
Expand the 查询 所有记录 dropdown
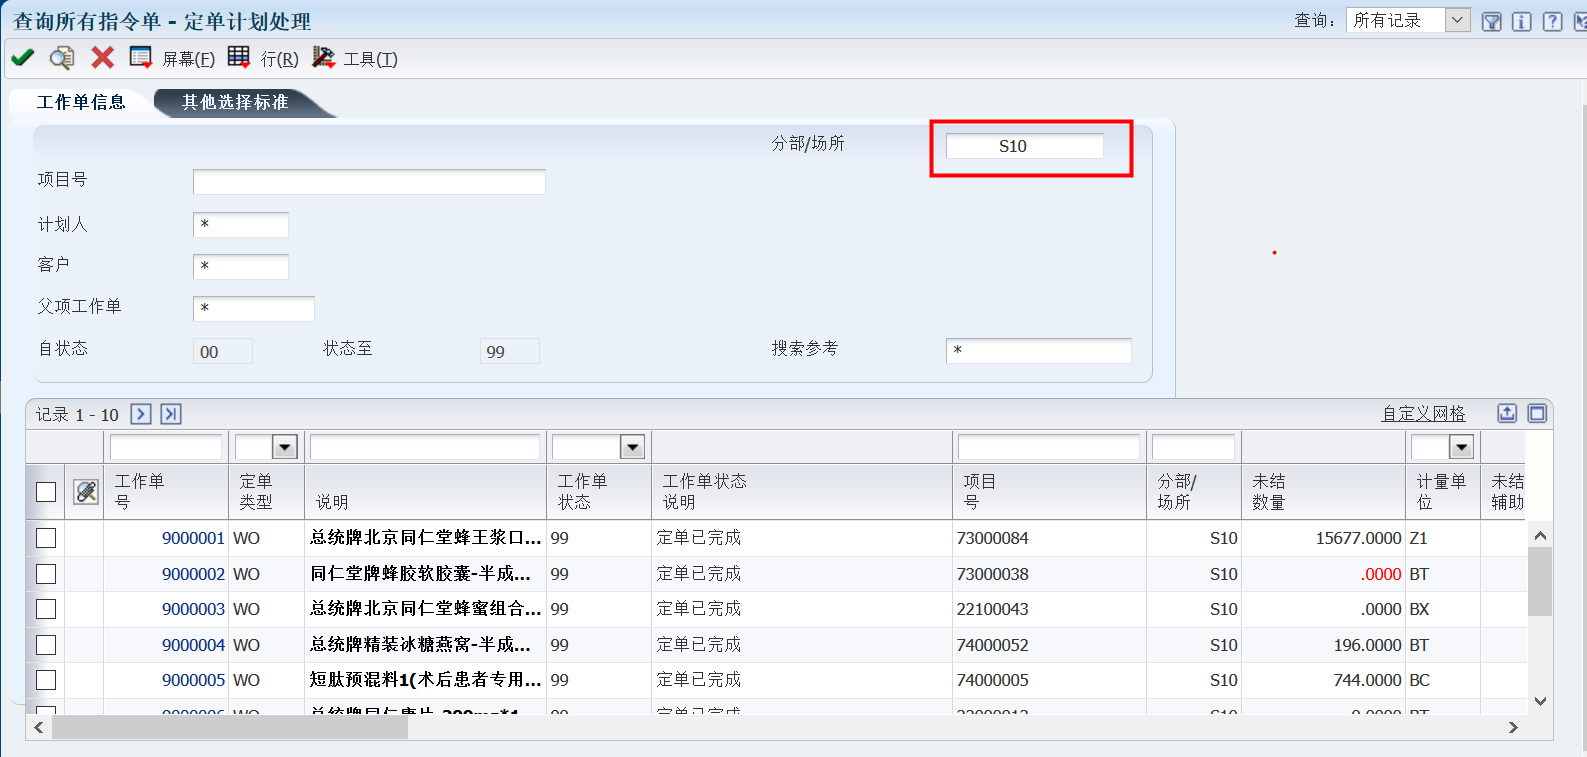[x=1457, y=20]
